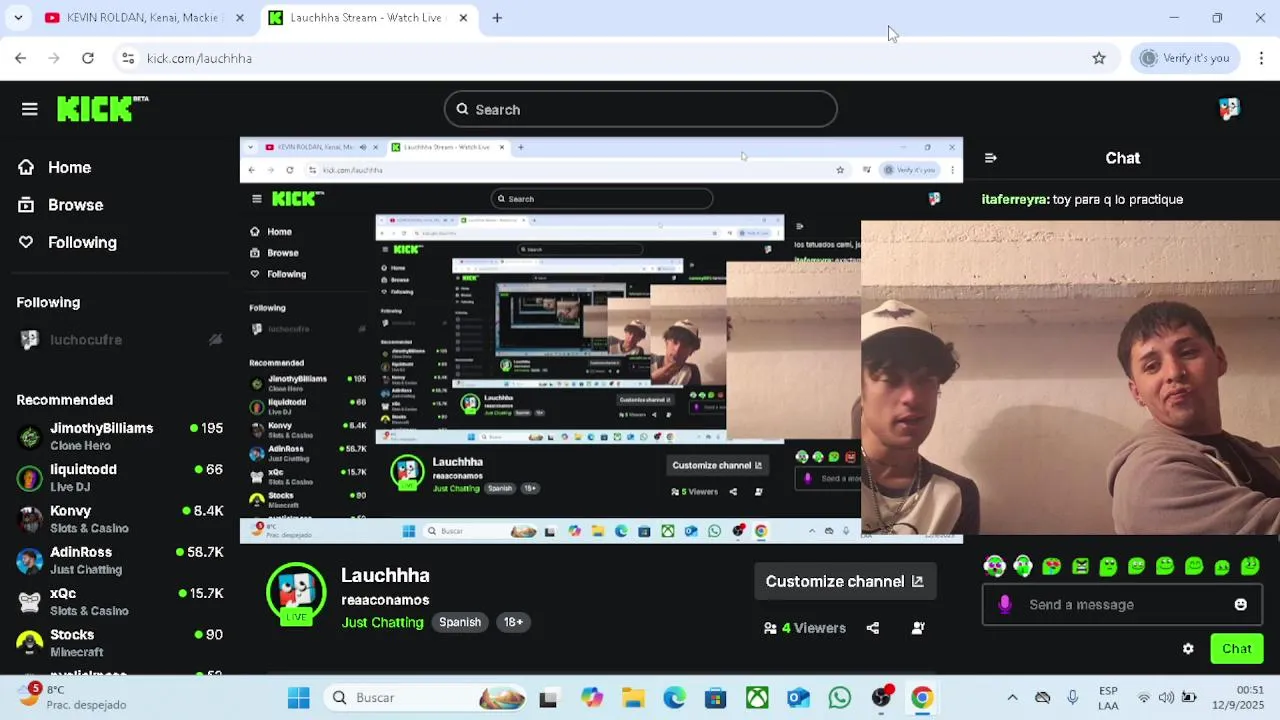
Task: Show hidden system tray icons
Action: pyautogui.click(x=1012, y=697)
